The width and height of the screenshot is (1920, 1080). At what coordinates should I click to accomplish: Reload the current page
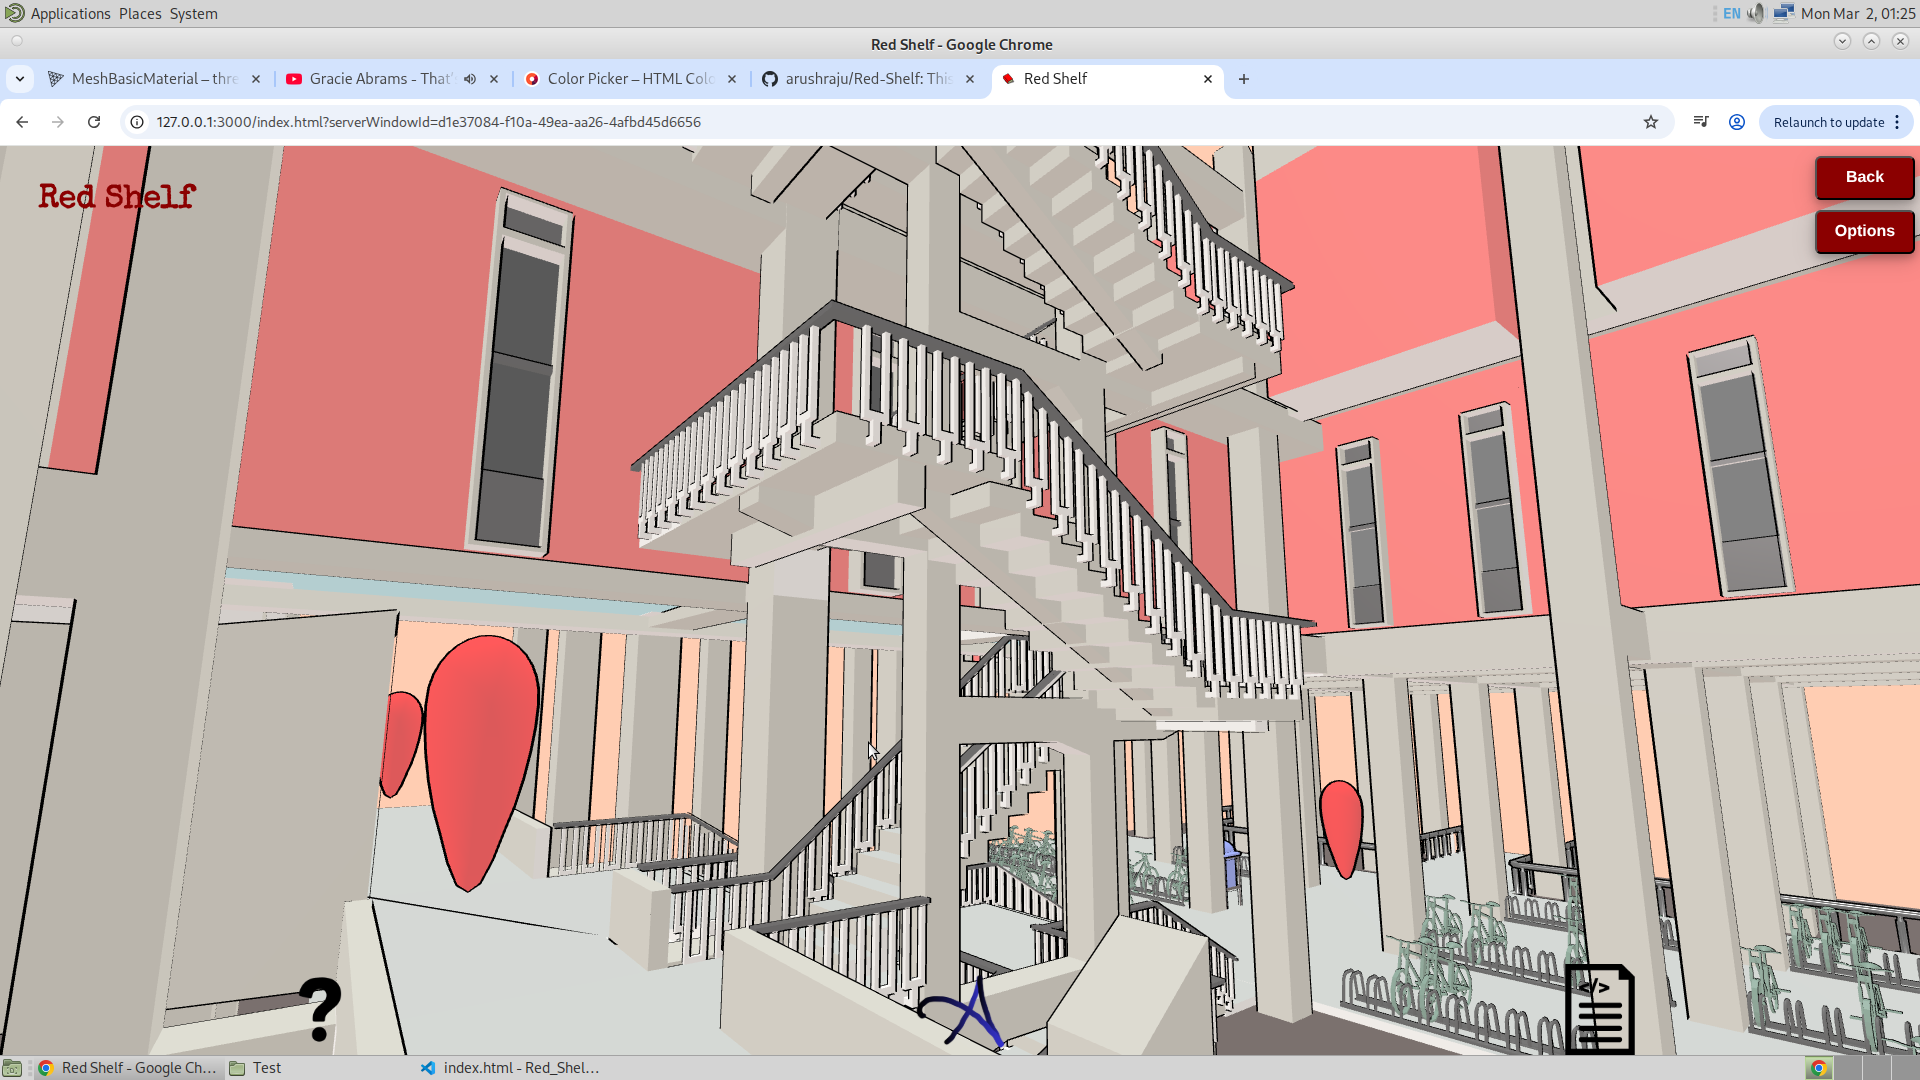point(94,122)
